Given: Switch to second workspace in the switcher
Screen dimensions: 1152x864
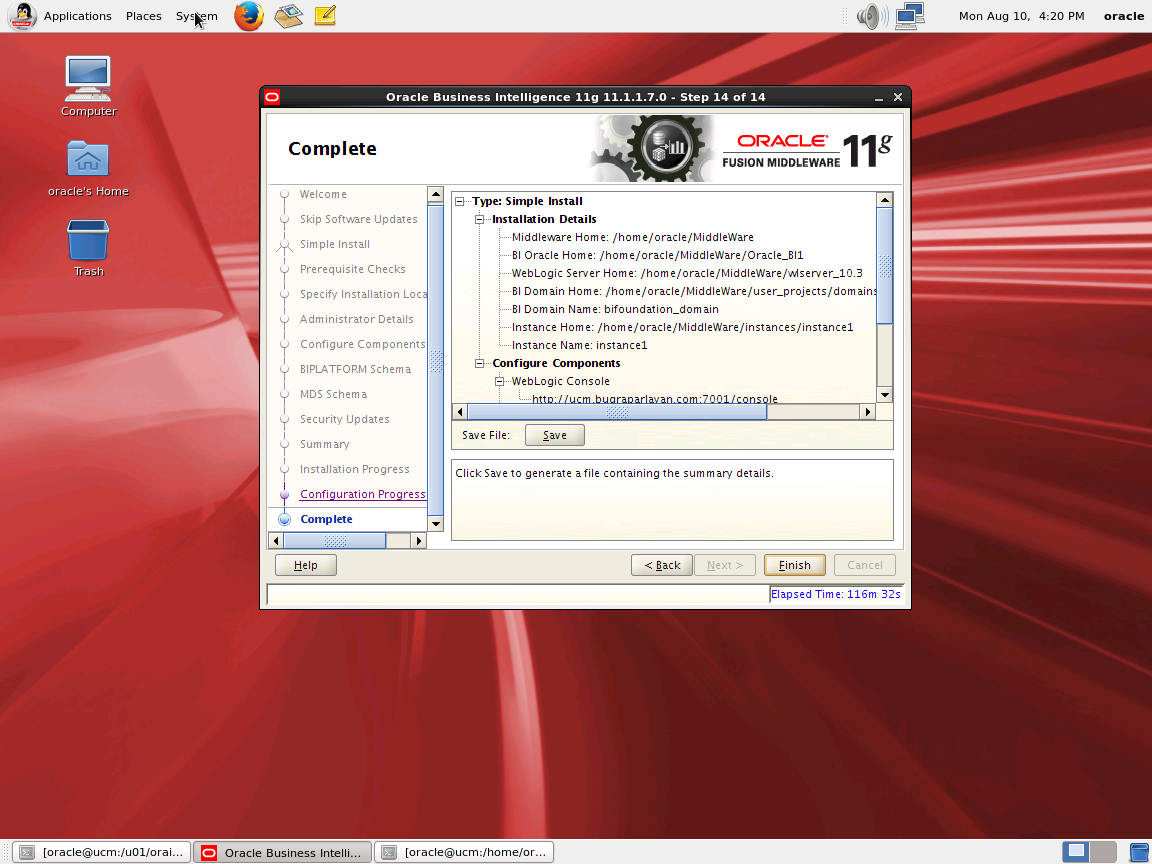Looking at the screenshot, I should coord(1104,852).
